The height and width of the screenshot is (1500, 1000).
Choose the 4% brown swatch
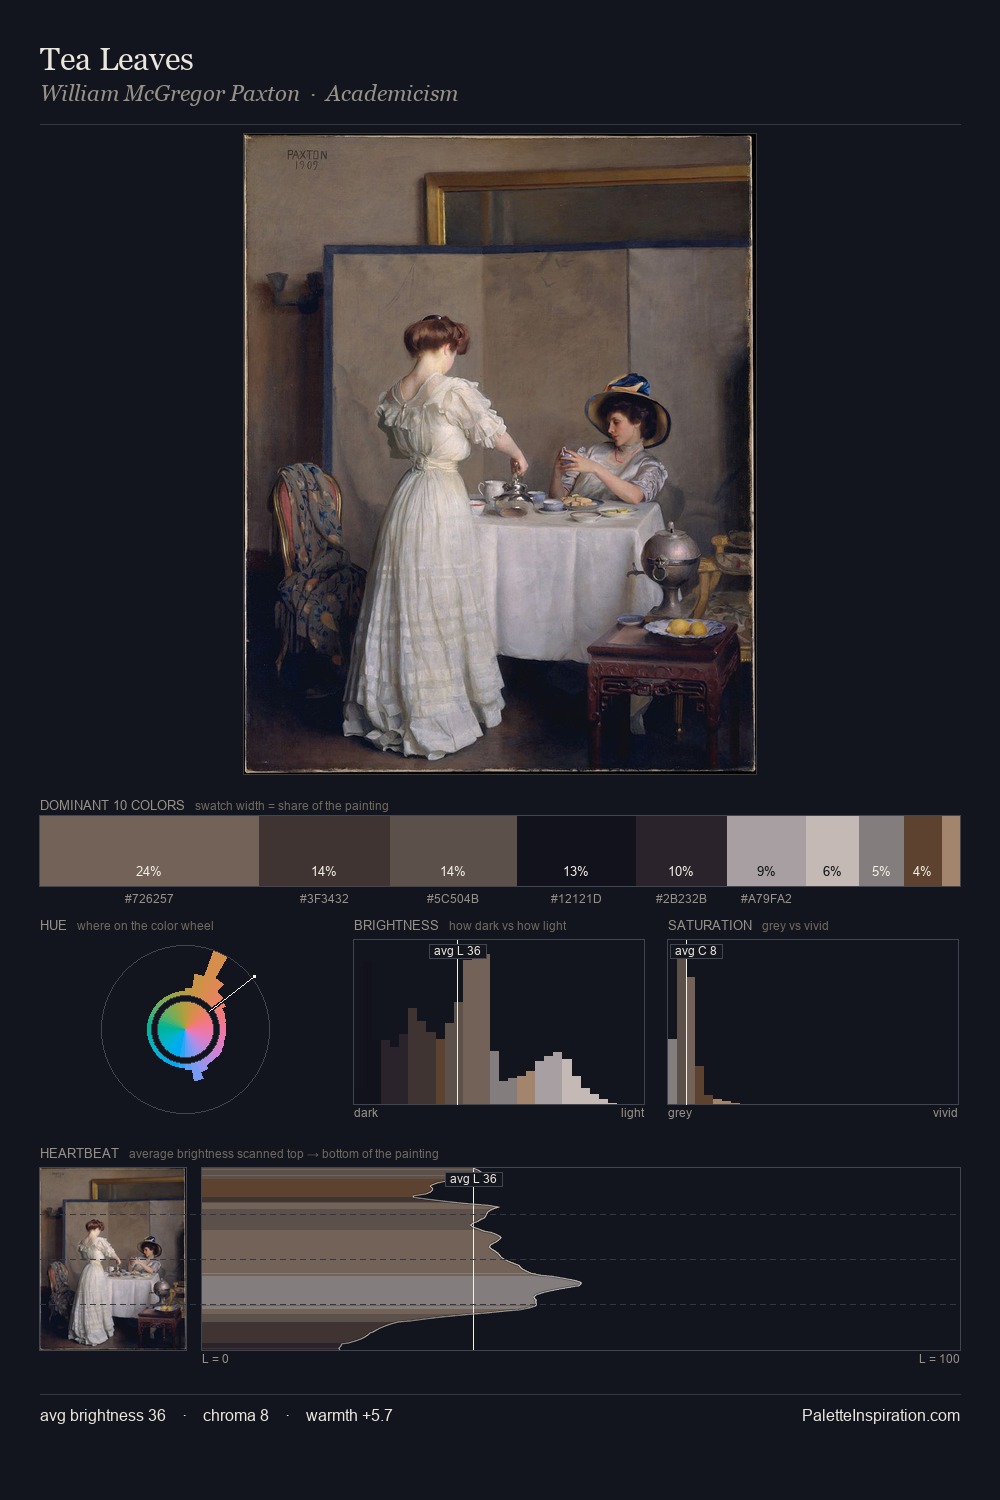[x=923, y=851]
